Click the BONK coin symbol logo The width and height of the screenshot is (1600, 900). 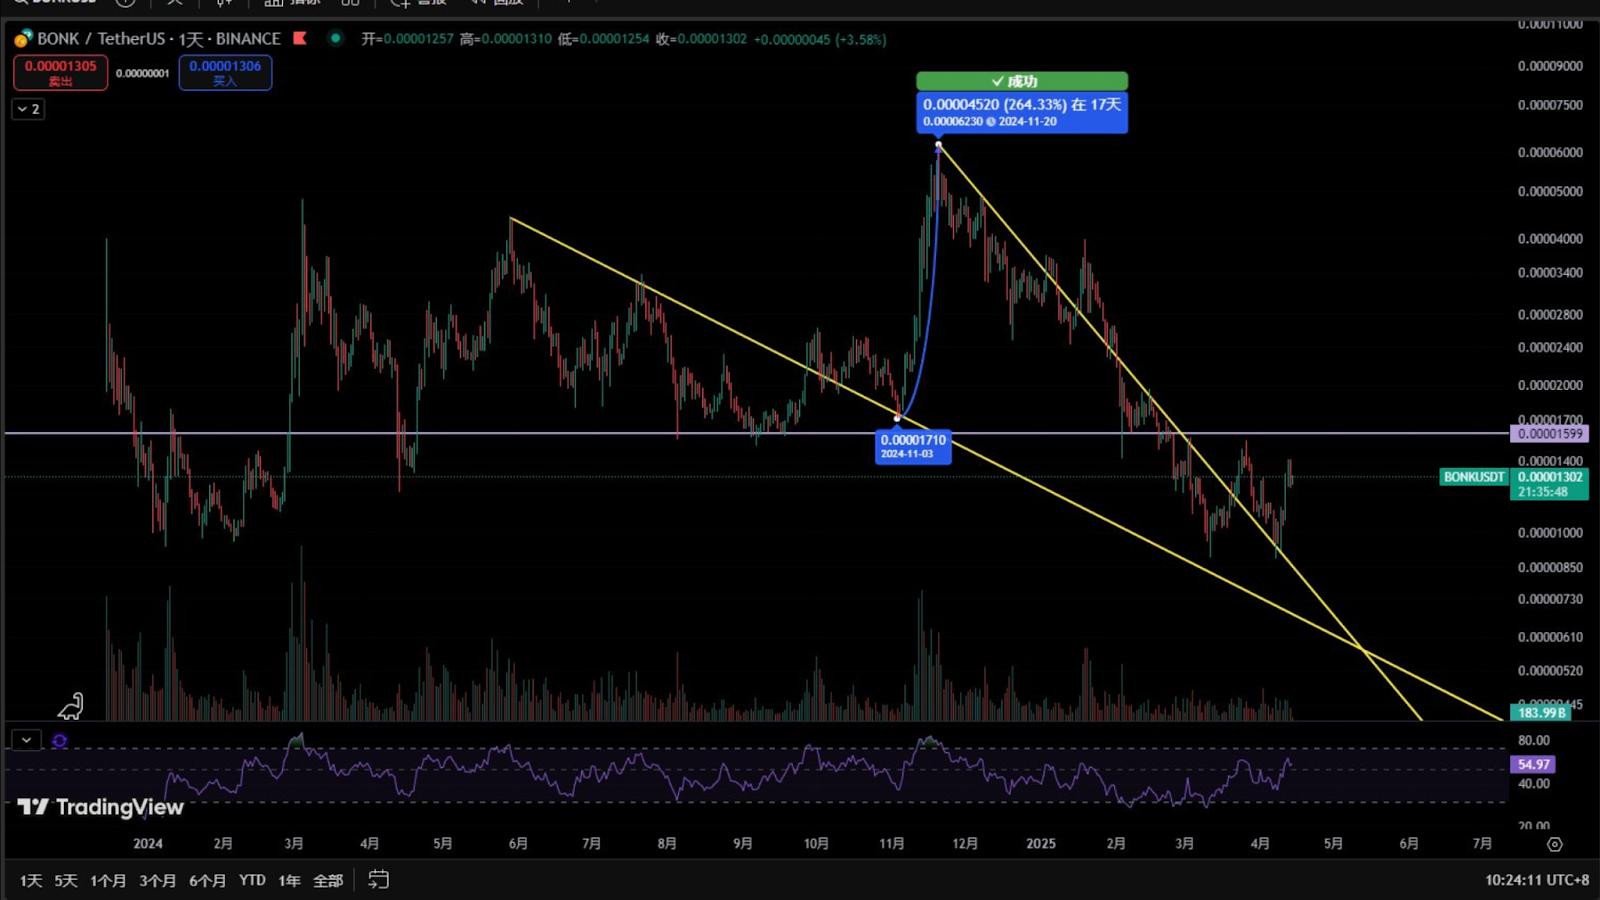point(23,39)
